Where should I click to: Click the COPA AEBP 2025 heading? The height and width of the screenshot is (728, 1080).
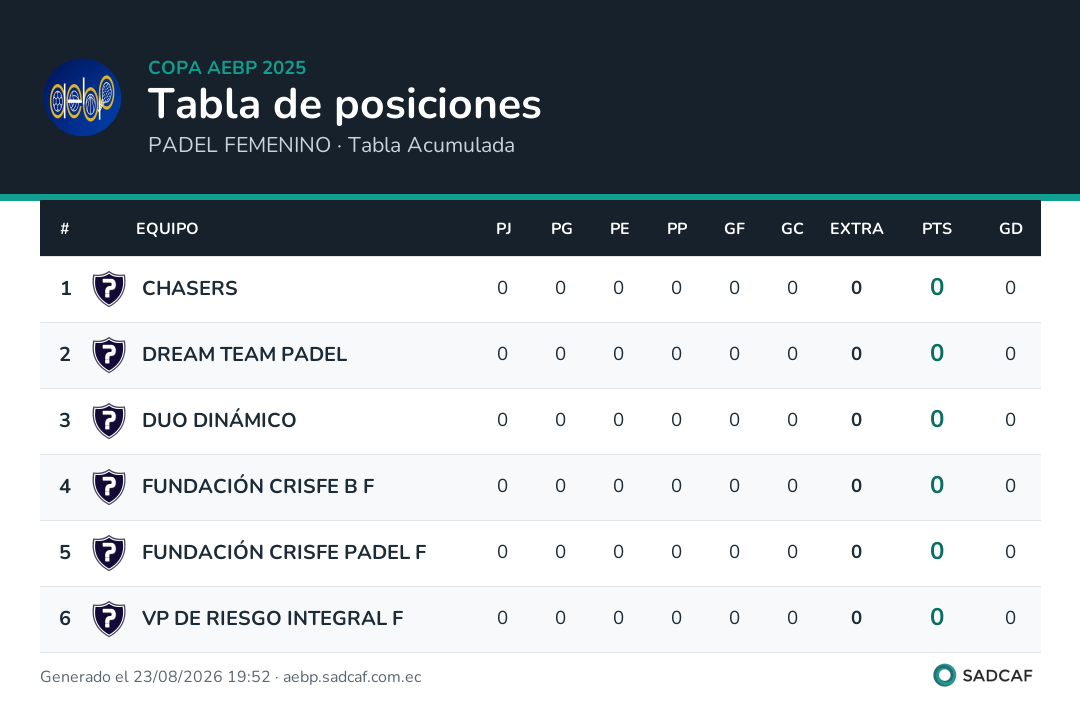227,67
